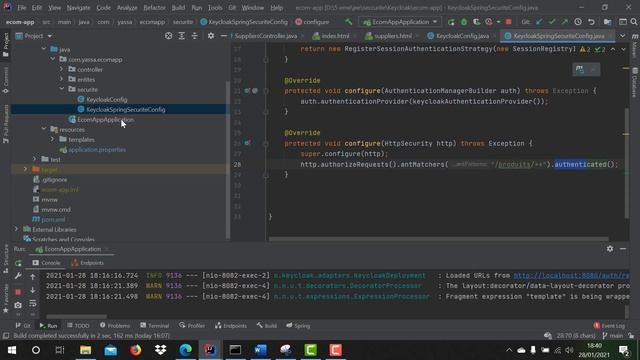Click the wrench icon in Run panel
The width and height of the screenshot is (640, 360).
(18, 276)
